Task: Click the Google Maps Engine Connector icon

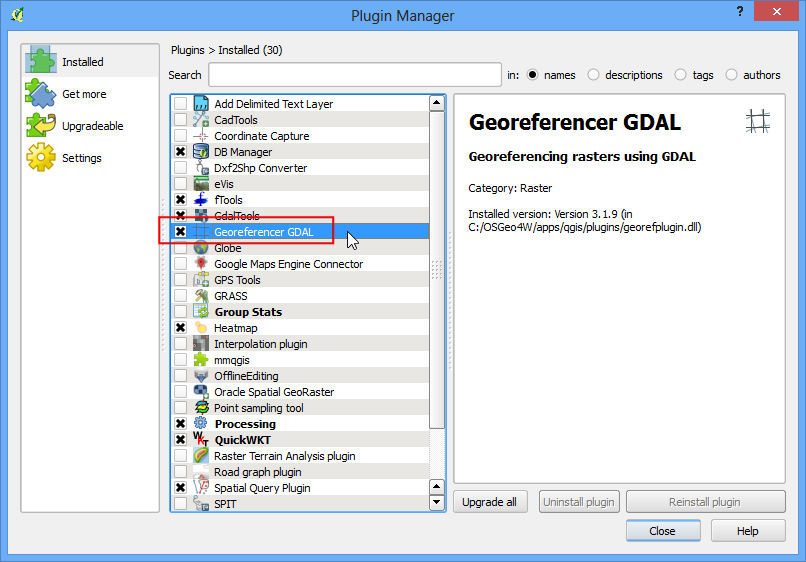Action: [200, 264]
